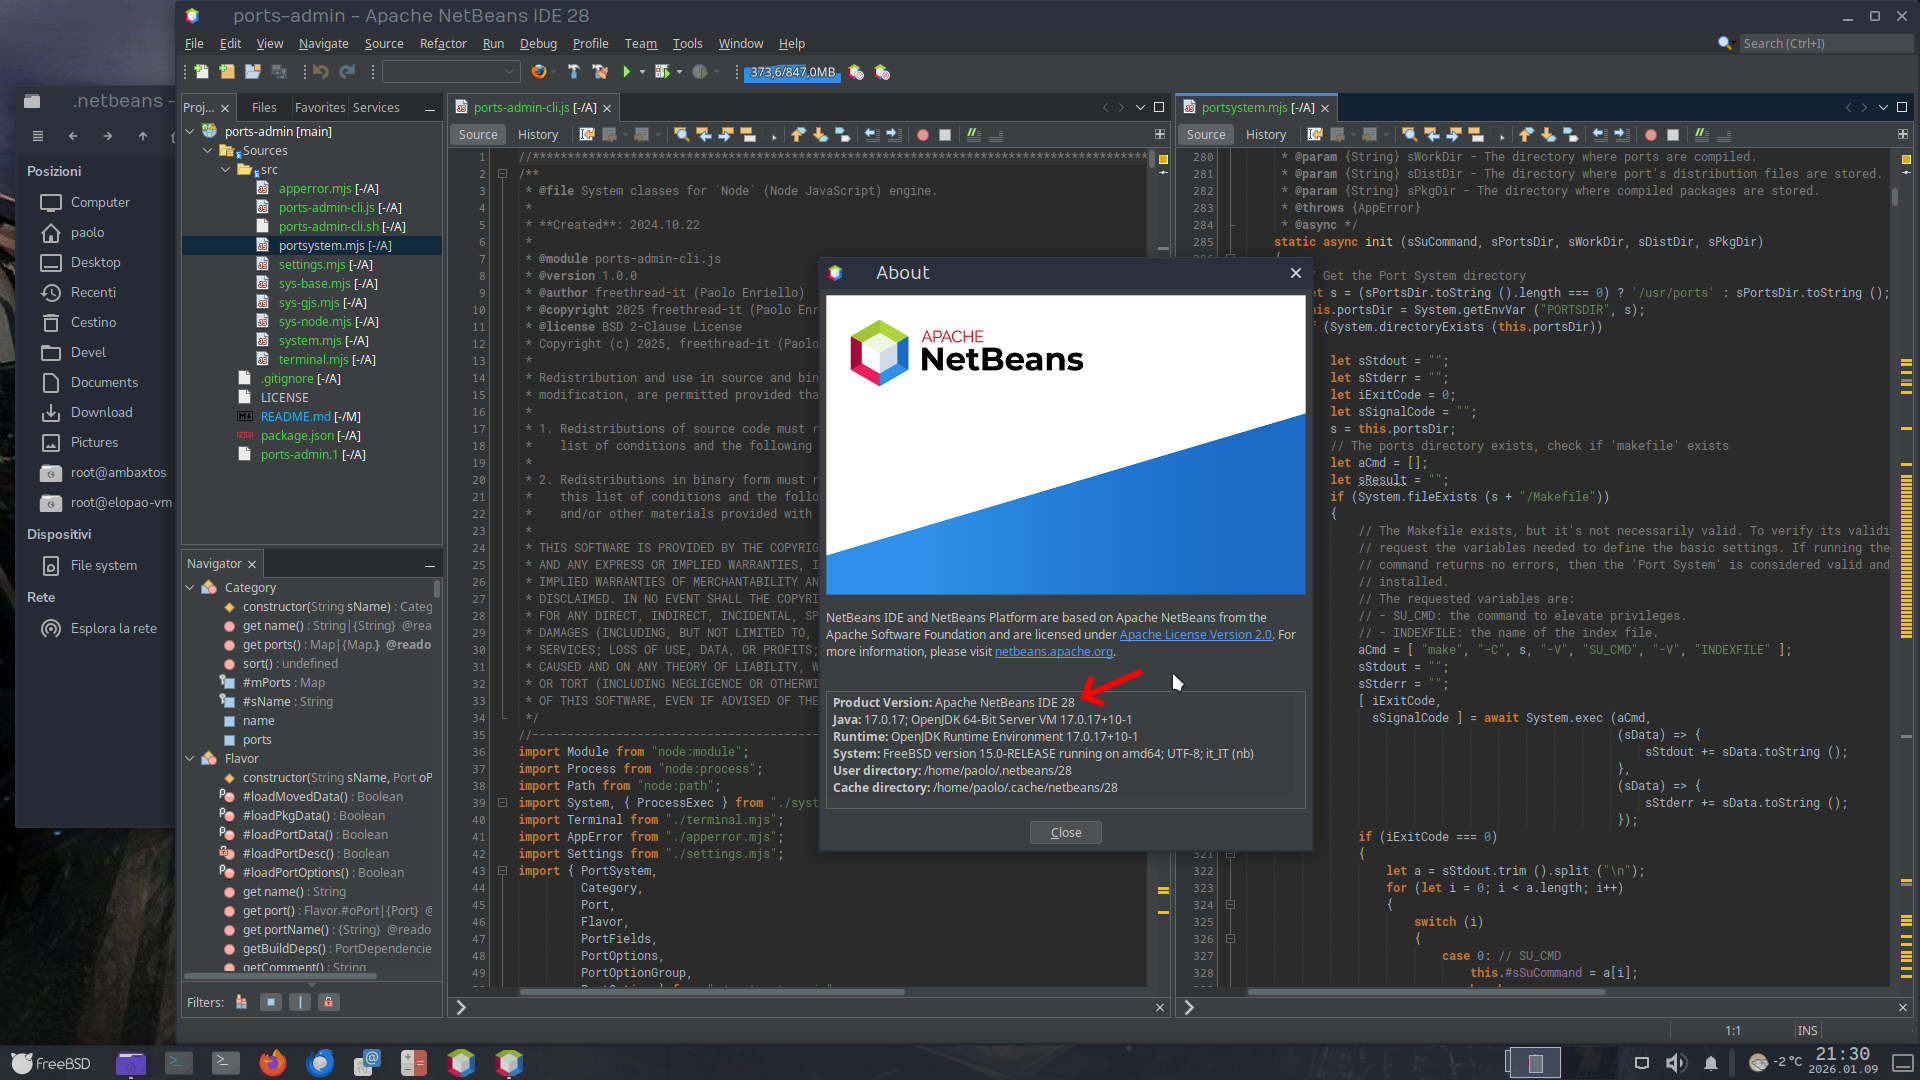The width and height of the screenshot is (1920, 1080).
Task: Click the Undo toolbar icon
Action: [320, 72]
